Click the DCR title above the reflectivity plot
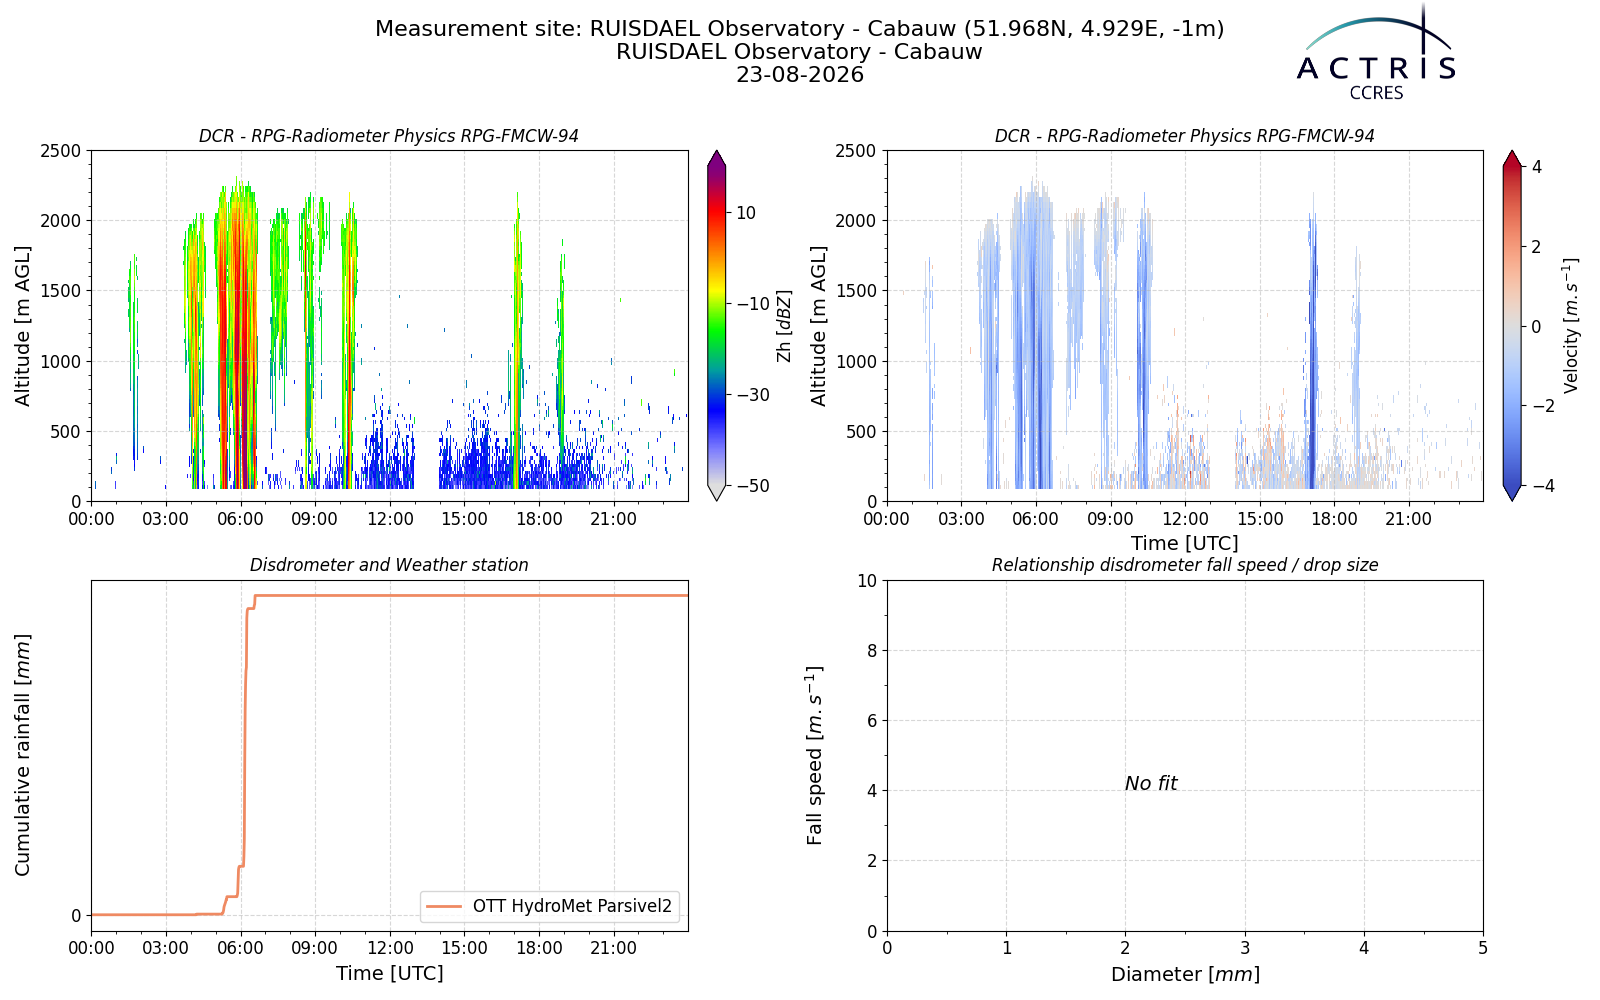This screenshot has width=1600, height=1000. (389, 136)
